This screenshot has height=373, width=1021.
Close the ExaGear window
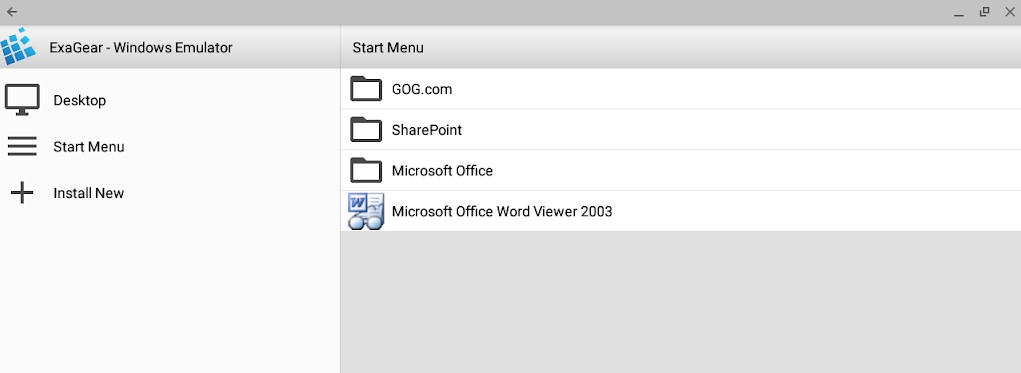1010,12
